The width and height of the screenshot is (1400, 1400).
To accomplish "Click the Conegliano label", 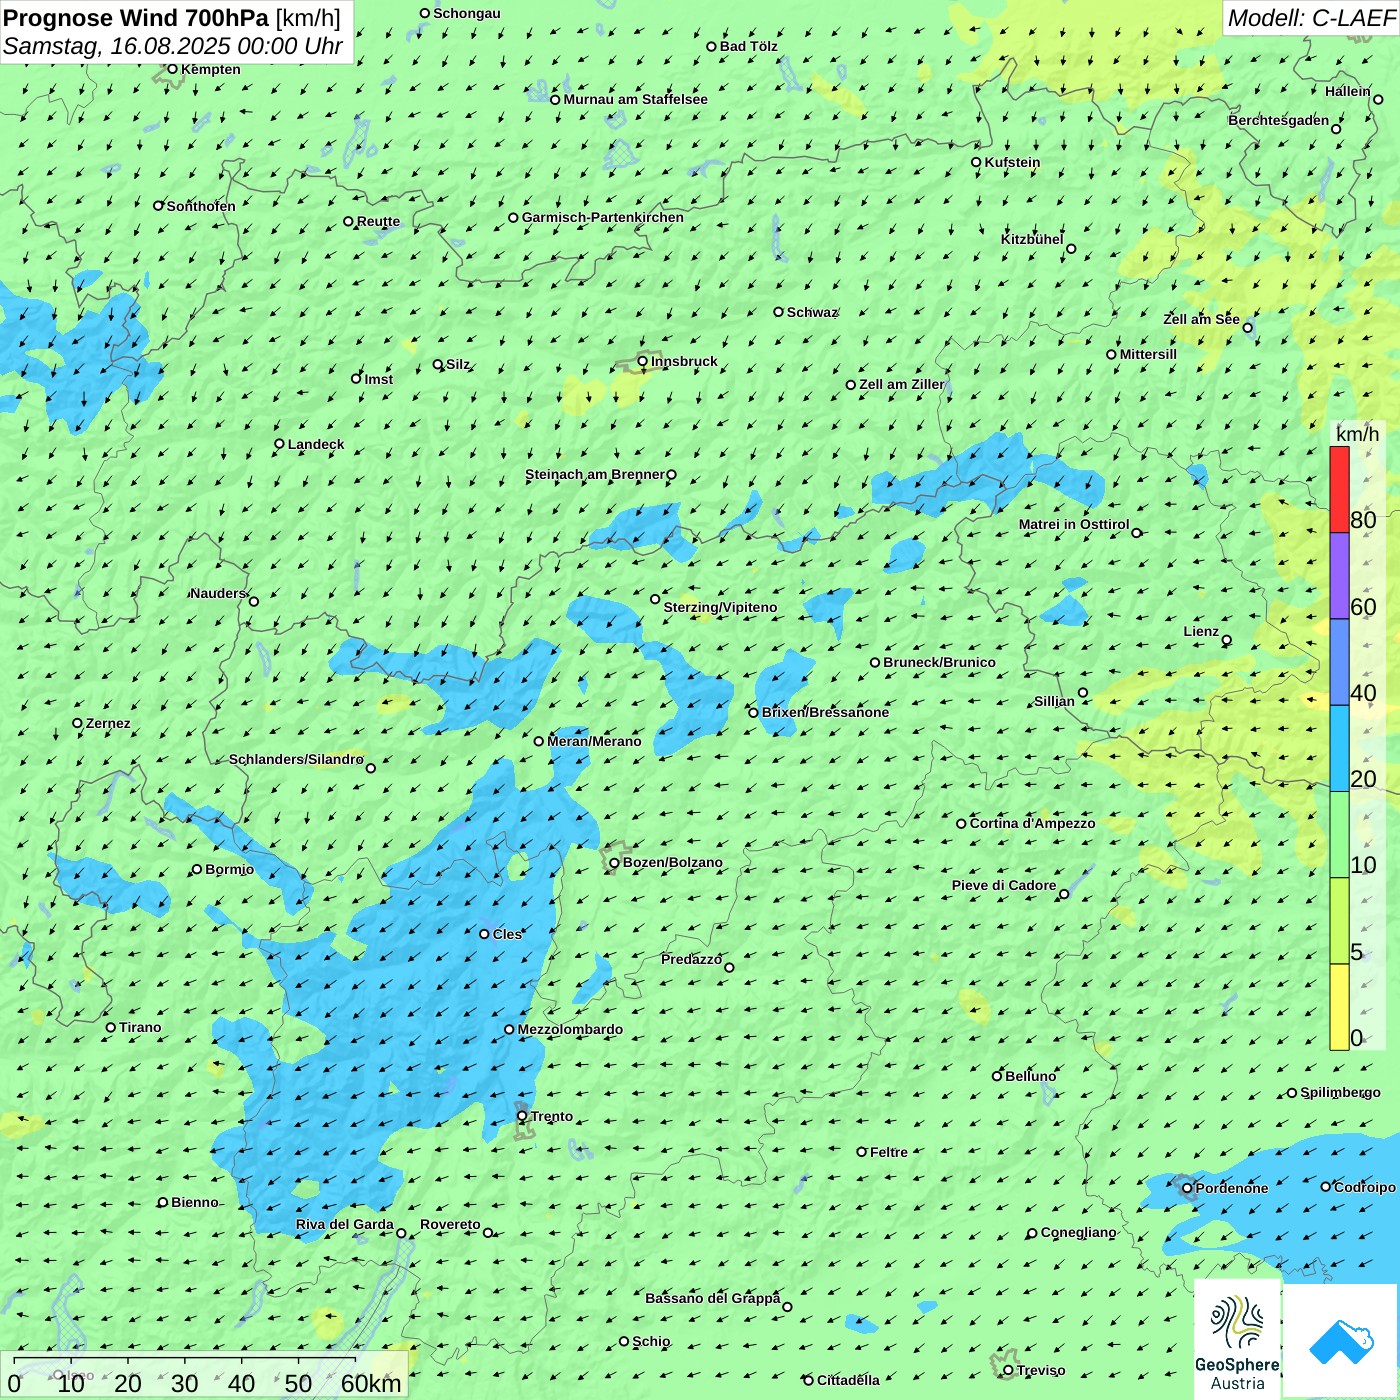I will click(x=1078, y=1232).
